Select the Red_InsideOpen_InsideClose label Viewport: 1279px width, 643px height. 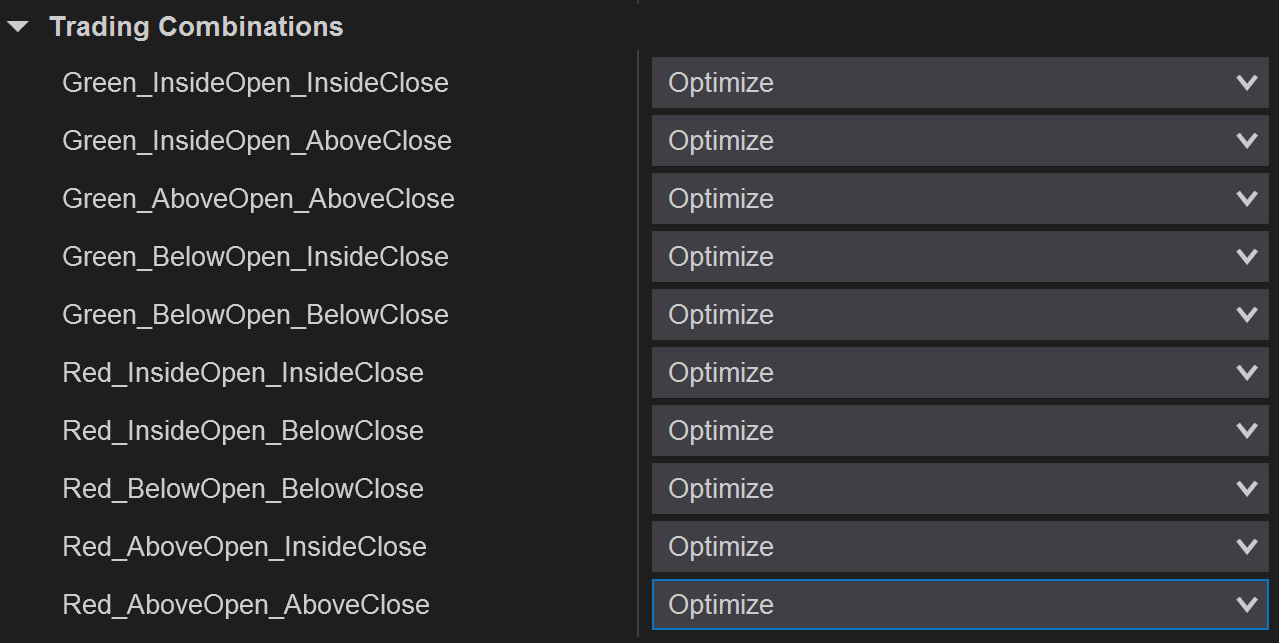[x=243, y=373]
